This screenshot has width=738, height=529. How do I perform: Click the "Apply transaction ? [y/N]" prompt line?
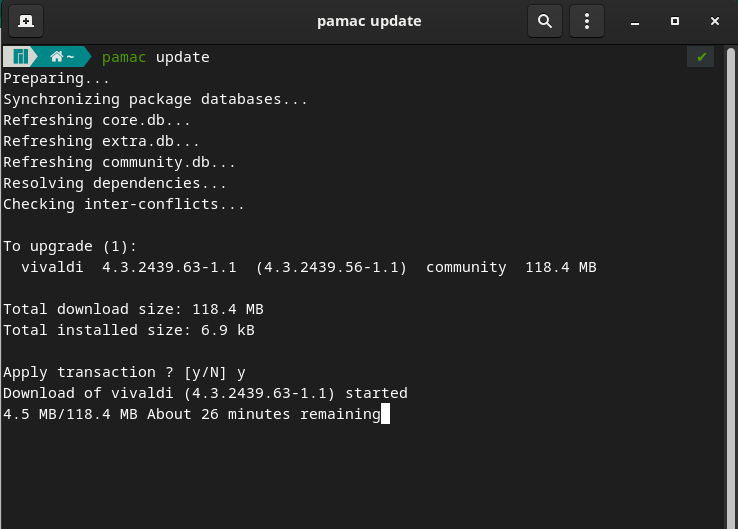[x=124, y=372]
